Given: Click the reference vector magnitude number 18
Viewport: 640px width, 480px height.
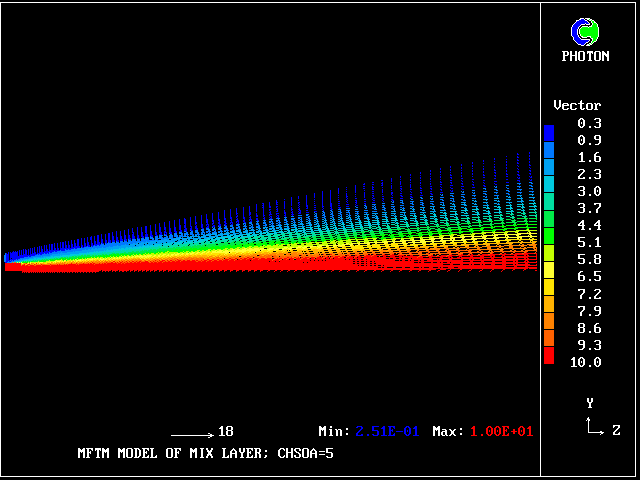Looking at the screenshot, I should point(226,431).
